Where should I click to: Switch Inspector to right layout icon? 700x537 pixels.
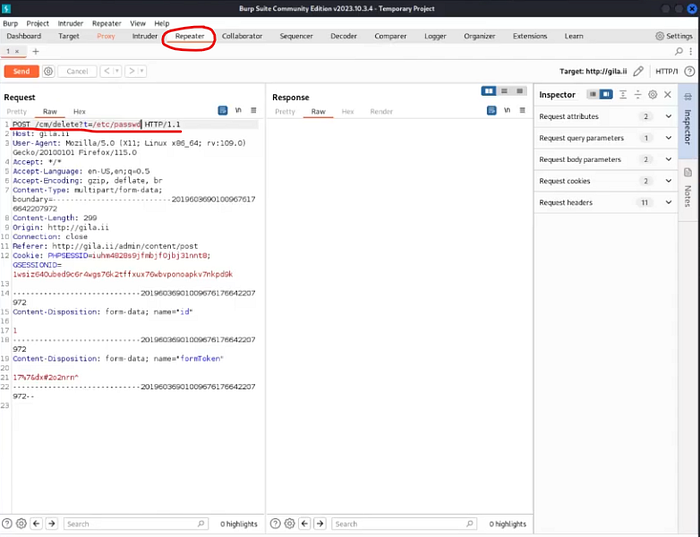pos(606,94)
